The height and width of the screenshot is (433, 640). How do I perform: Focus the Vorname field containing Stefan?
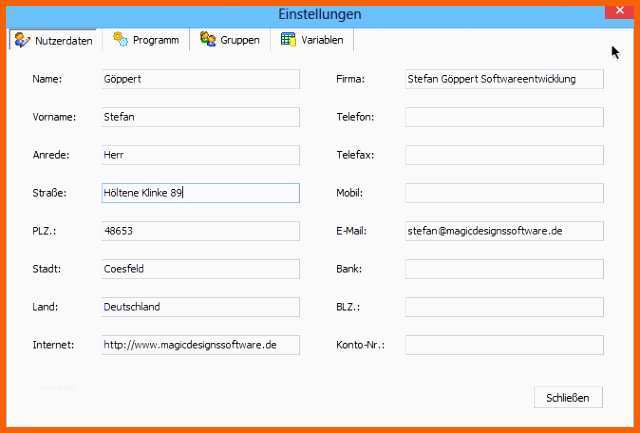200,117
